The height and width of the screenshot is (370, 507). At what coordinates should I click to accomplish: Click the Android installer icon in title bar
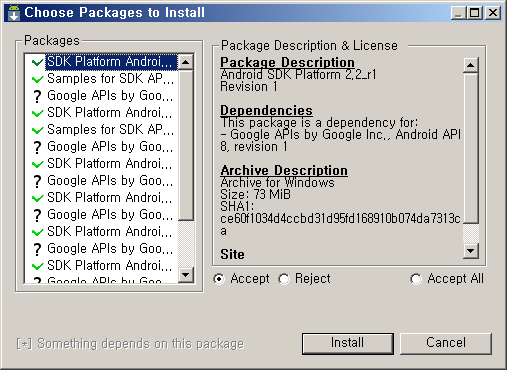pos(14,13)
